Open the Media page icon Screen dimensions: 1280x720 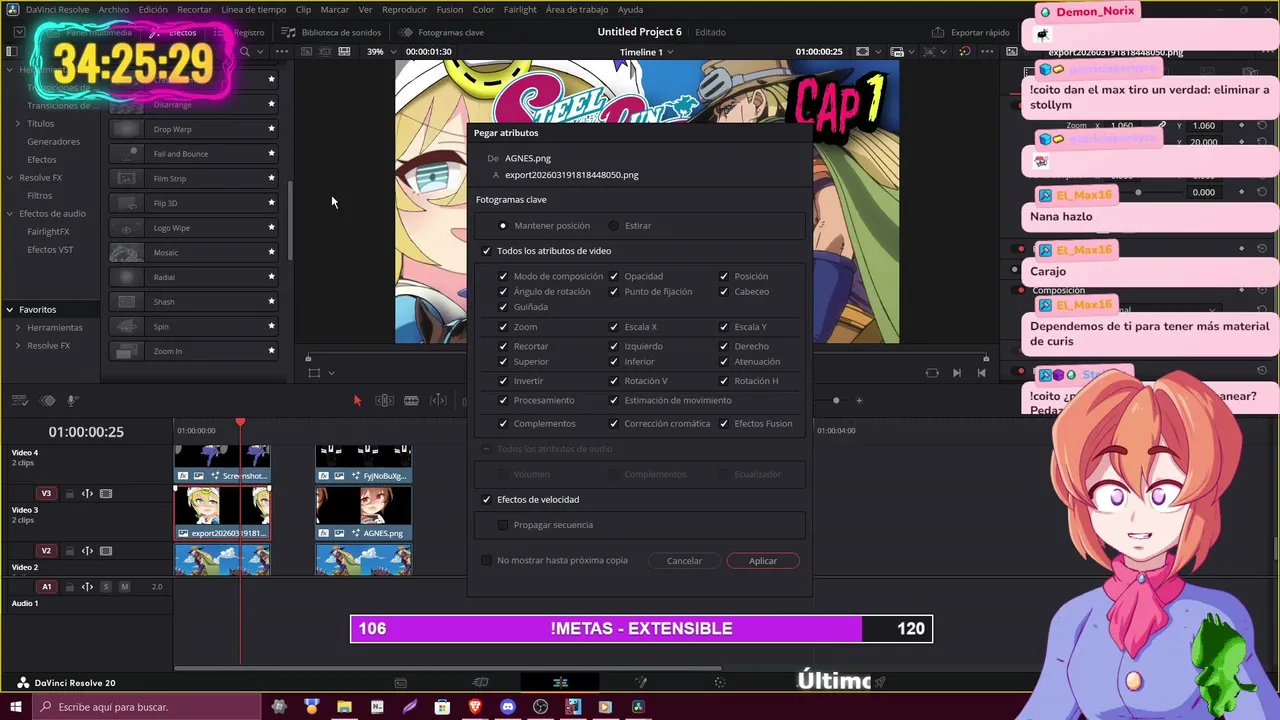click(x=400, y=683)
